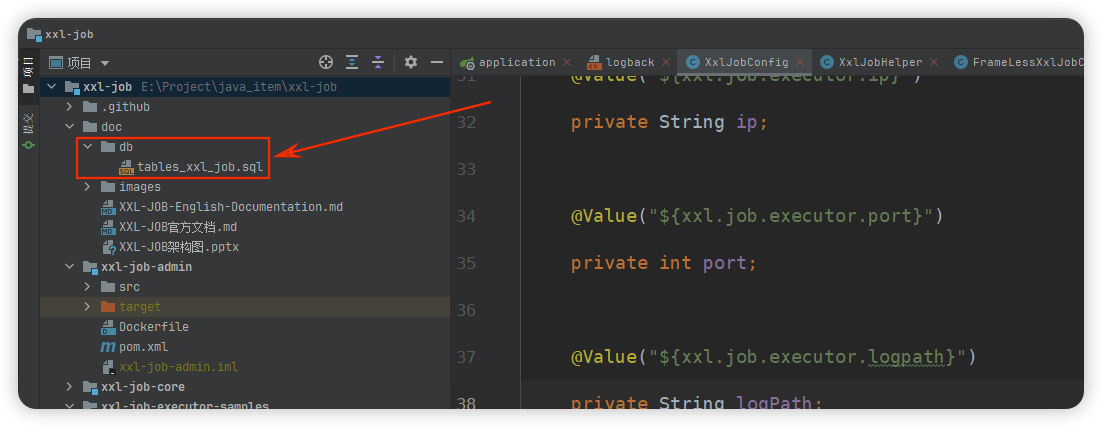Close the application tab
1102x427 pixels.
coord(567,63)
